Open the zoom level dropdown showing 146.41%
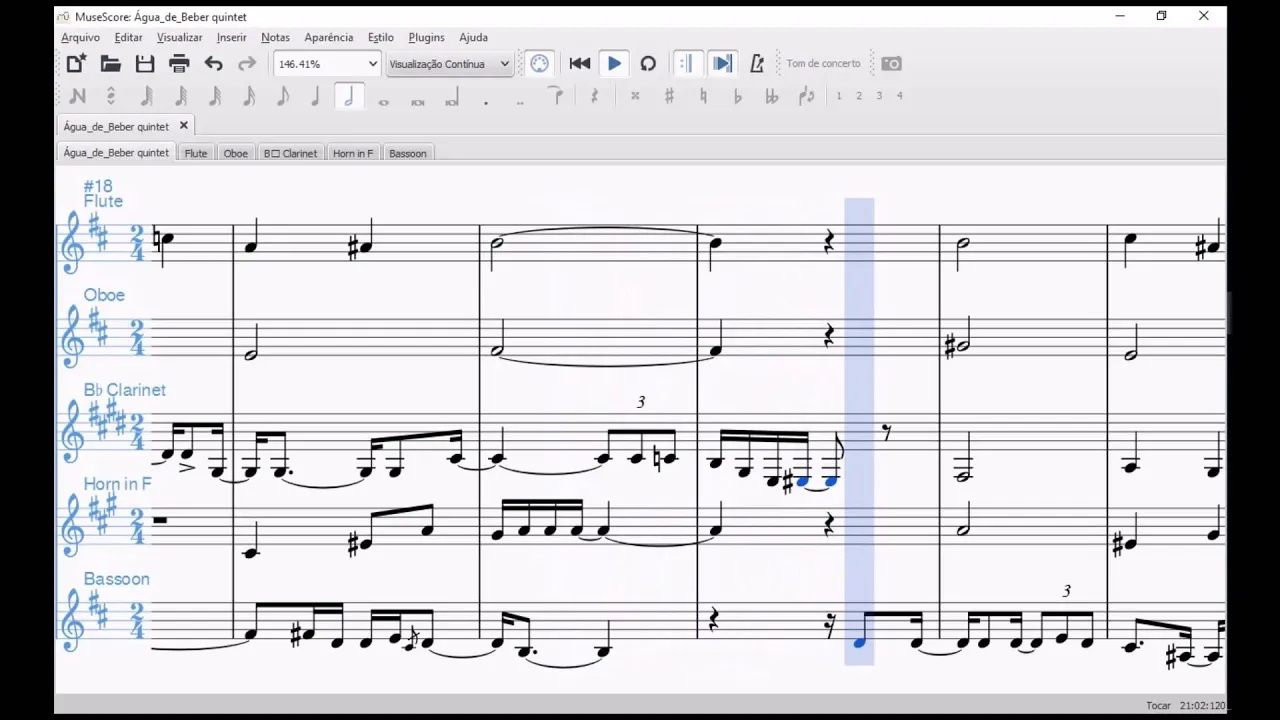The image size is (1280, 720). (327, 64)
